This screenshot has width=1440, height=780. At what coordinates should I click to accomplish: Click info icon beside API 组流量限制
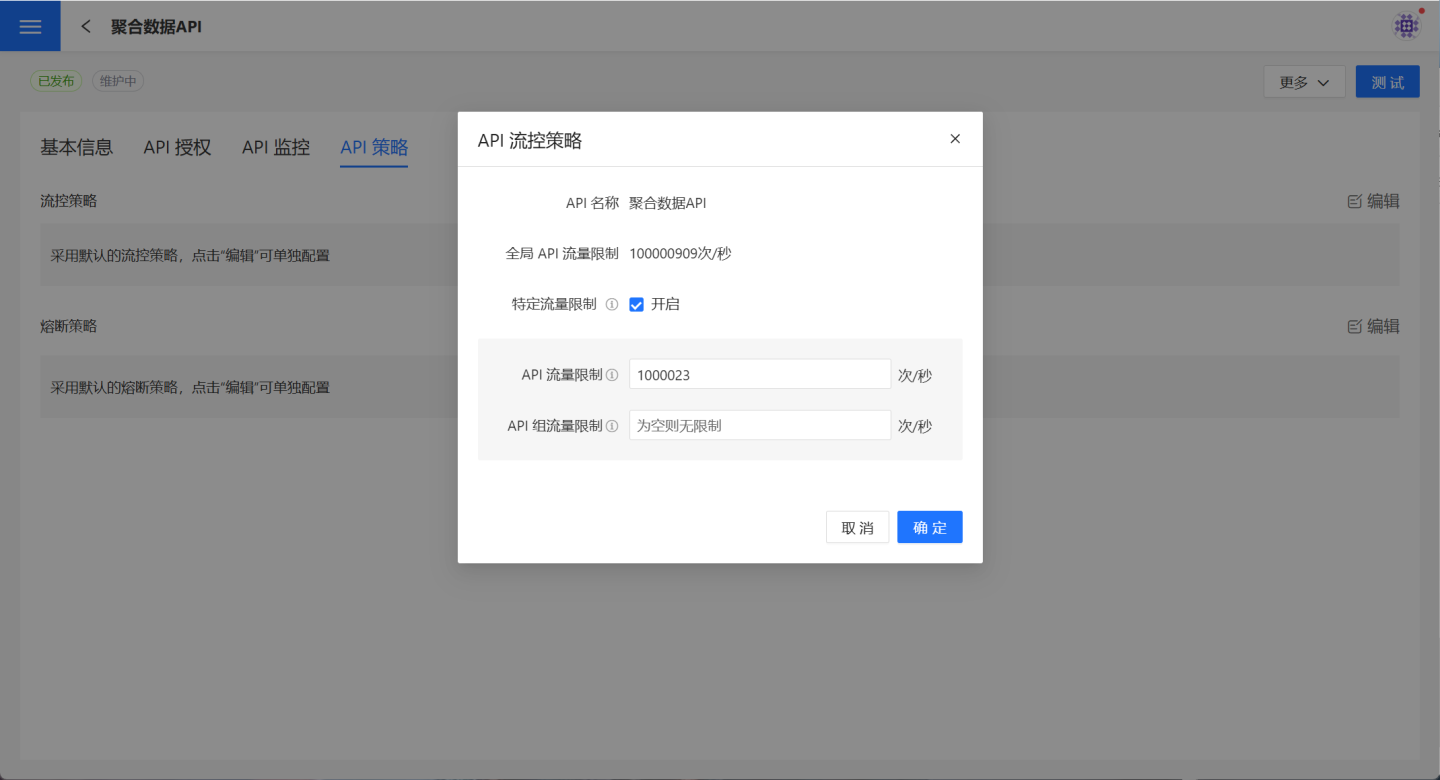tap(612, 426)
